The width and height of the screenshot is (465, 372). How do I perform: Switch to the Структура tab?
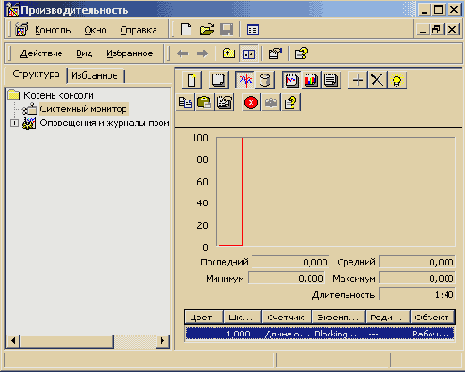[36, 74]
